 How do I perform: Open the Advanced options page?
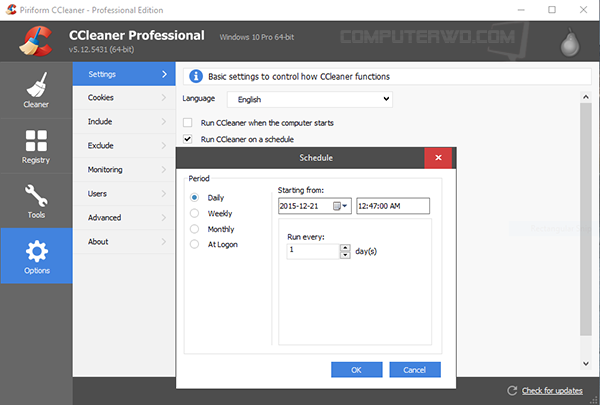click(124, 217)
